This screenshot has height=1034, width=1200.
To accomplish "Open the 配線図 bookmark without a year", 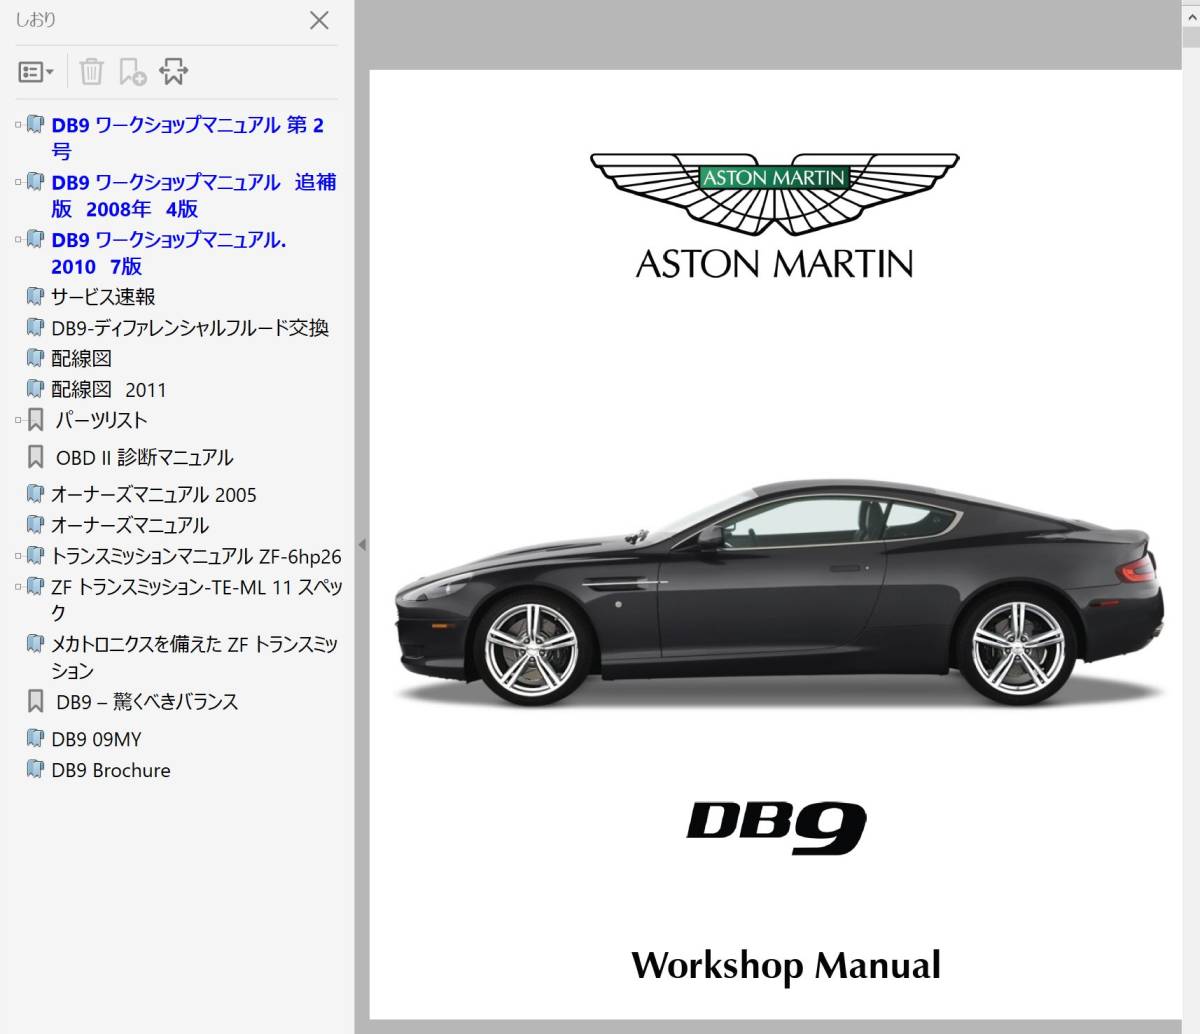I will [81, 359].
